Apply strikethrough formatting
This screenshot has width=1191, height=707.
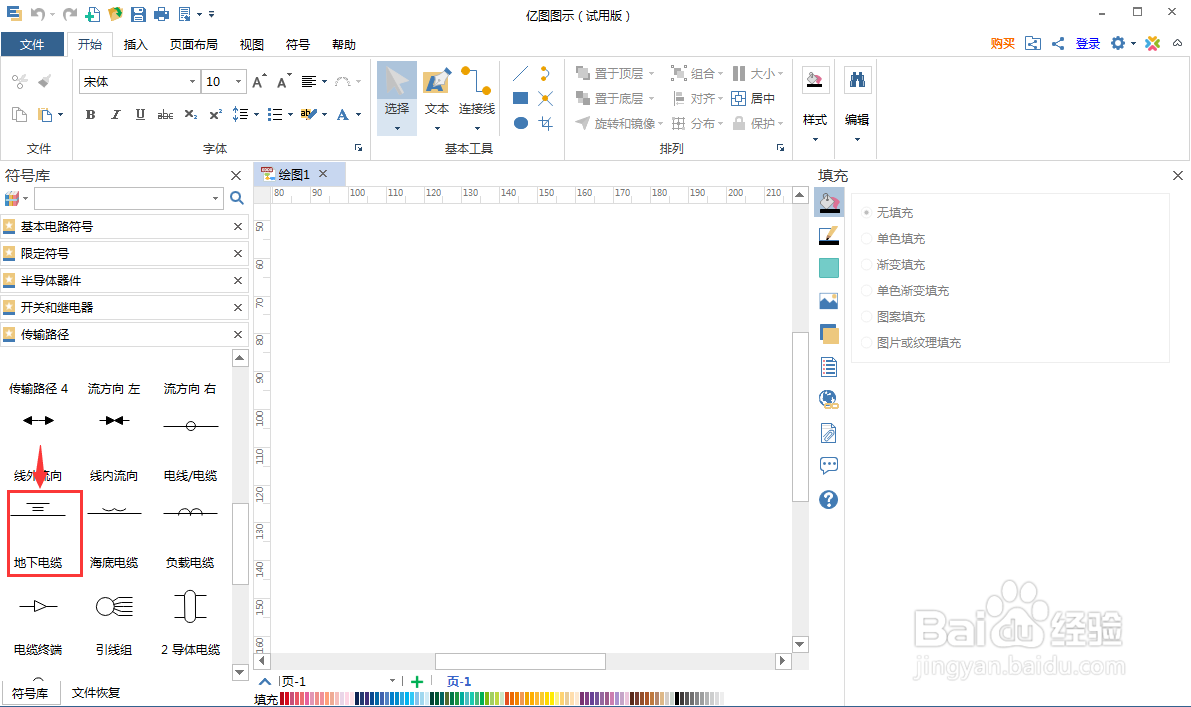click(x=165, y=115)
